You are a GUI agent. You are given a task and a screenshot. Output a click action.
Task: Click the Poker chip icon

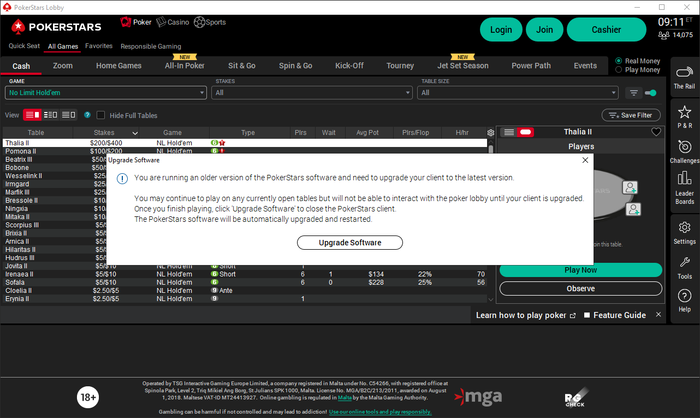point(126,22)
